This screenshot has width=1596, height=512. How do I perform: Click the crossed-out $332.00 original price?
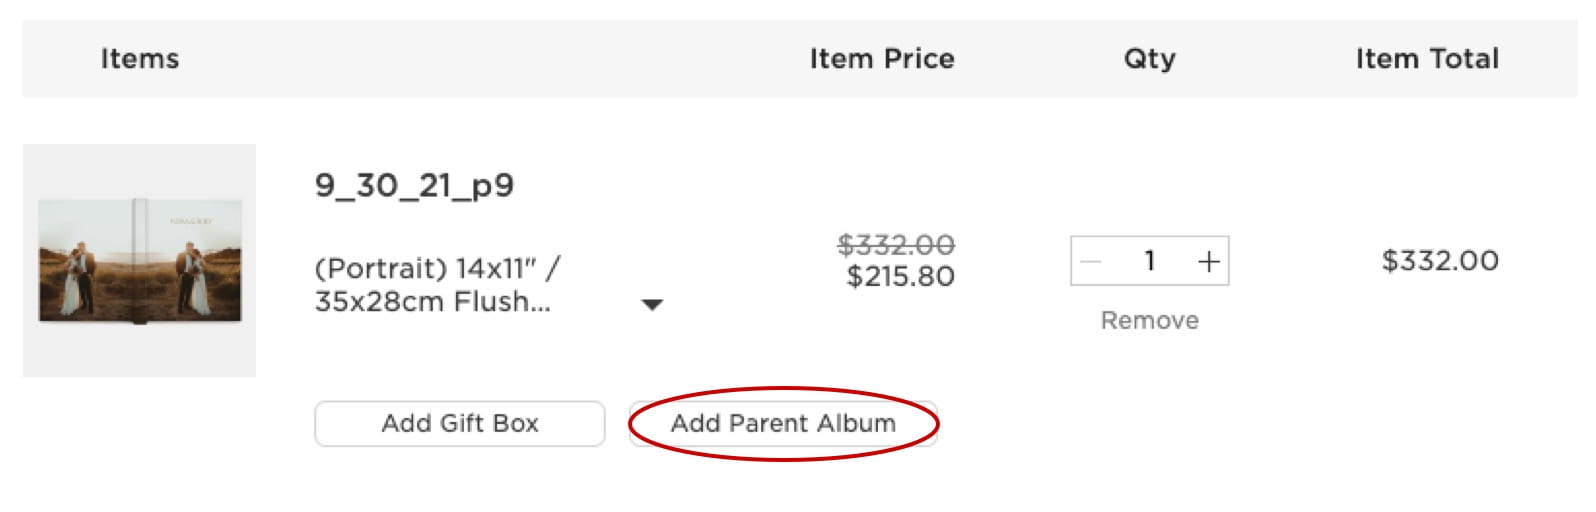pyautogui.click(x=895, y=244)
